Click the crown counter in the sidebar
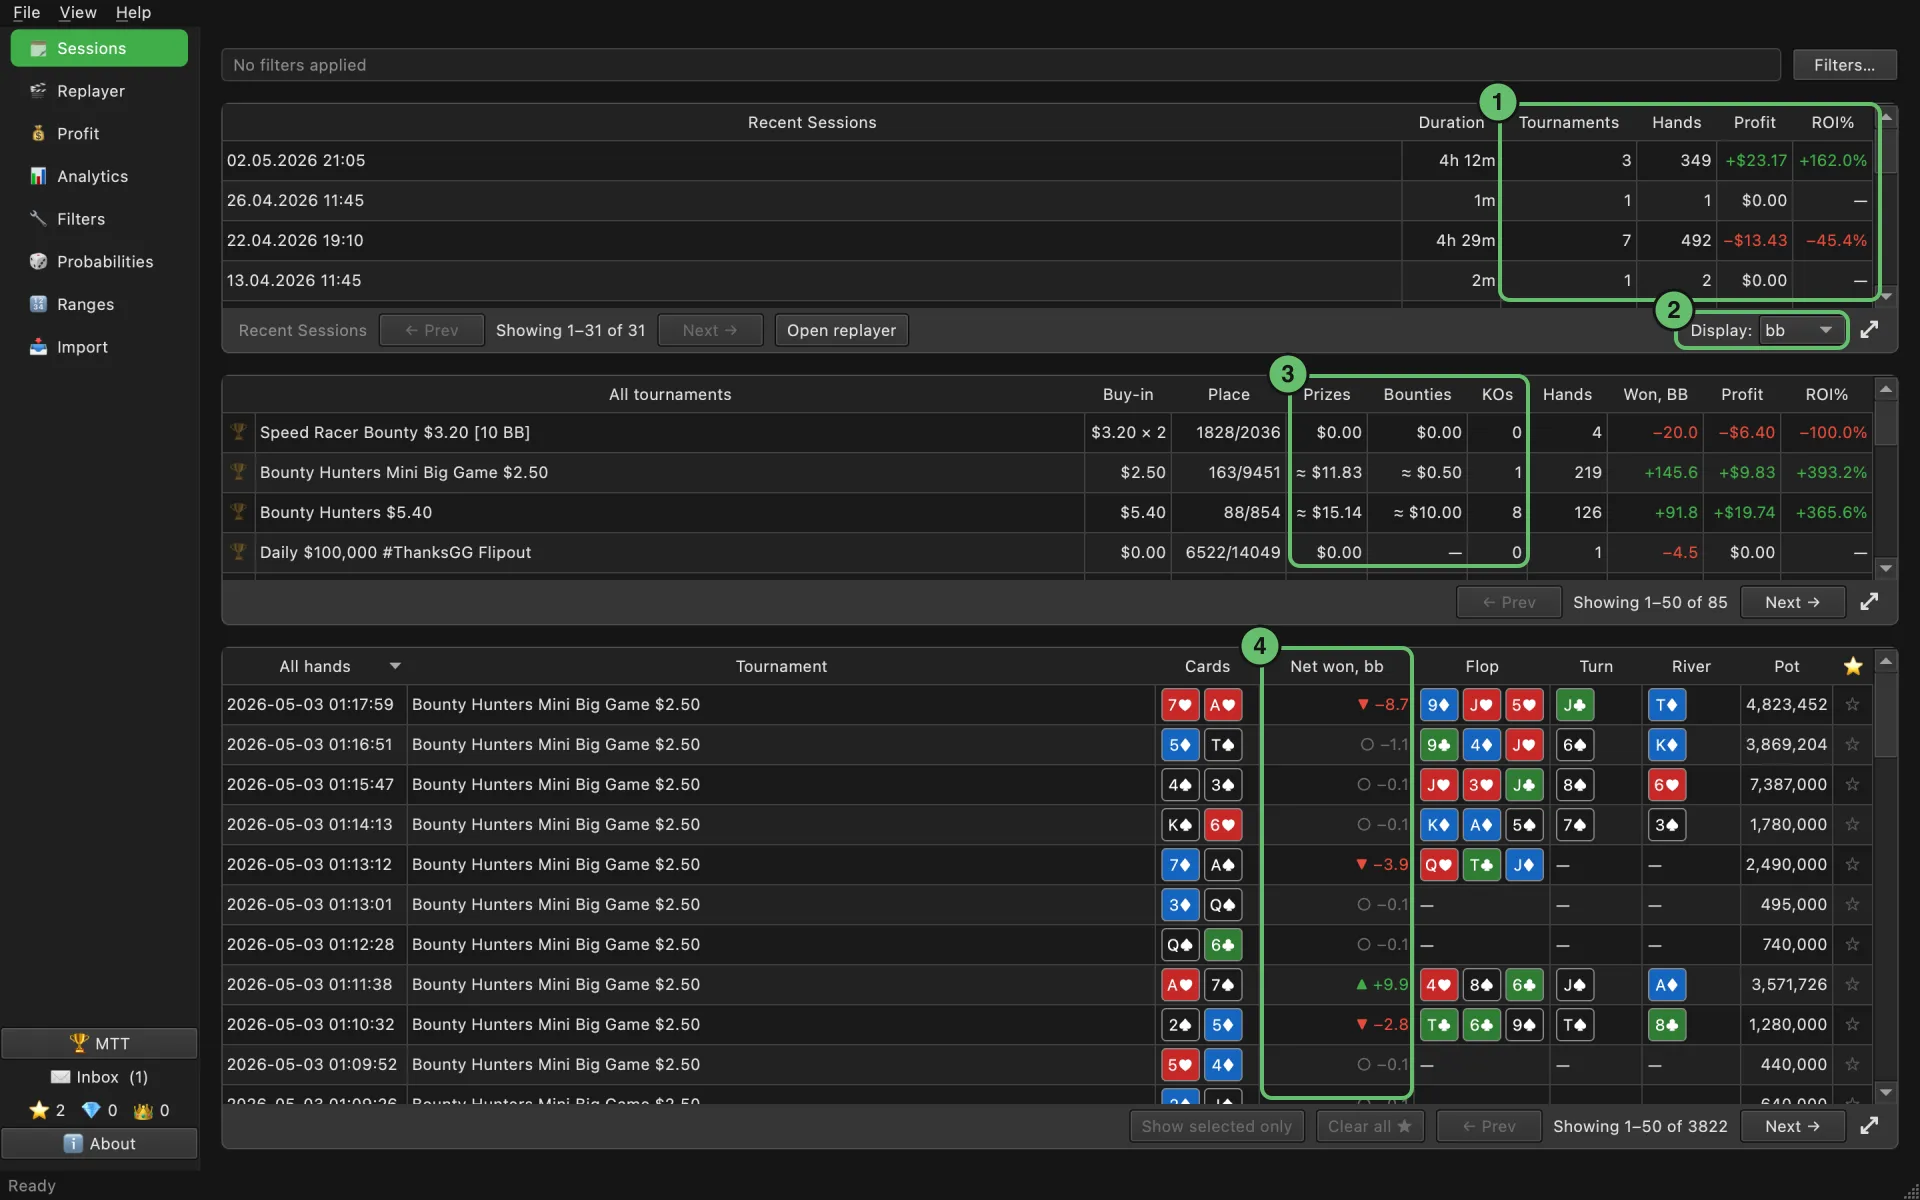Image resolution: width=1920 pixels, height=1200 pixels. 151,1110
